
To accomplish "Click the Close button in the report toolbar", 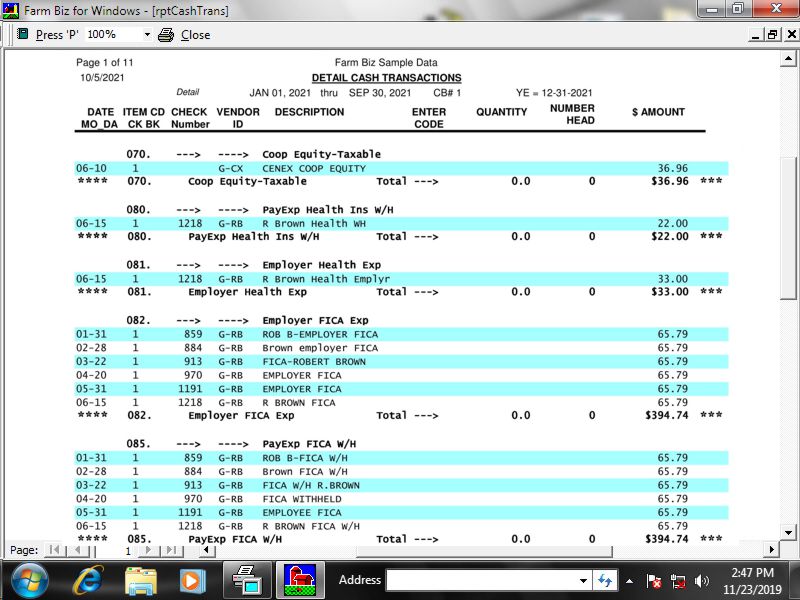I will coord(195,34).
